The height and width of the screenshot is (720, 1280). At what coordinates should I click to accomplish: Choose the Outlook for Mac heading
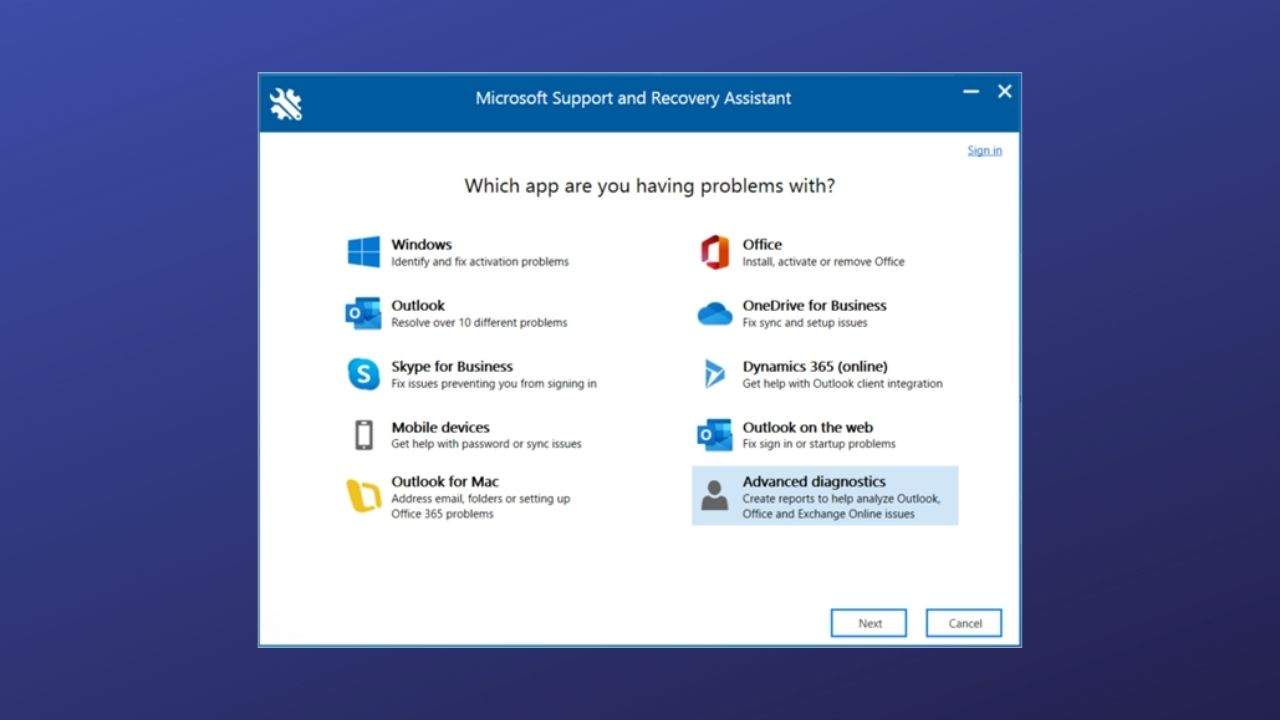pyautogui.click(x=445, y=481)
